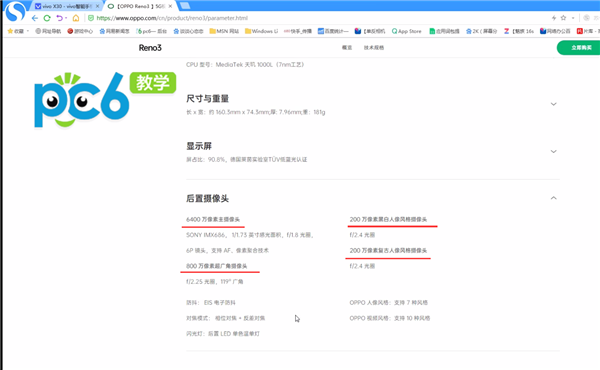This screenshot has height=370, width=600.
Task: Click the green security shield in address bar
Action: [91, 18]
